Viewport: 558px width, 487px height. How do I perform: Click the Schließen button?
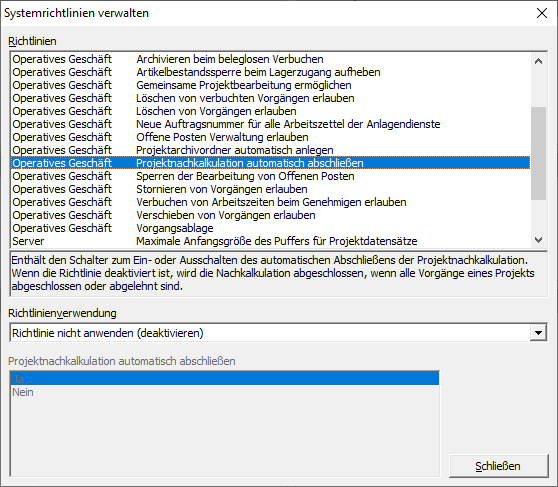pos(498,466)
